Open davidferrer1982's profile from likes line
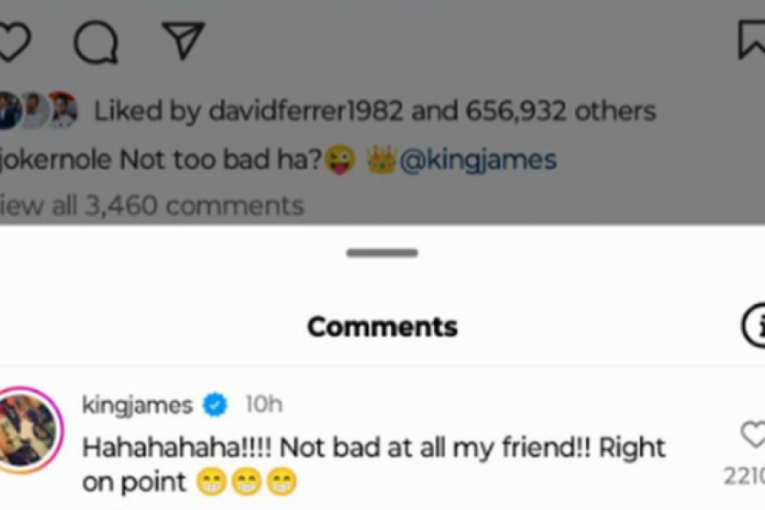The image size is (765, 510). [x=306, y=111]
